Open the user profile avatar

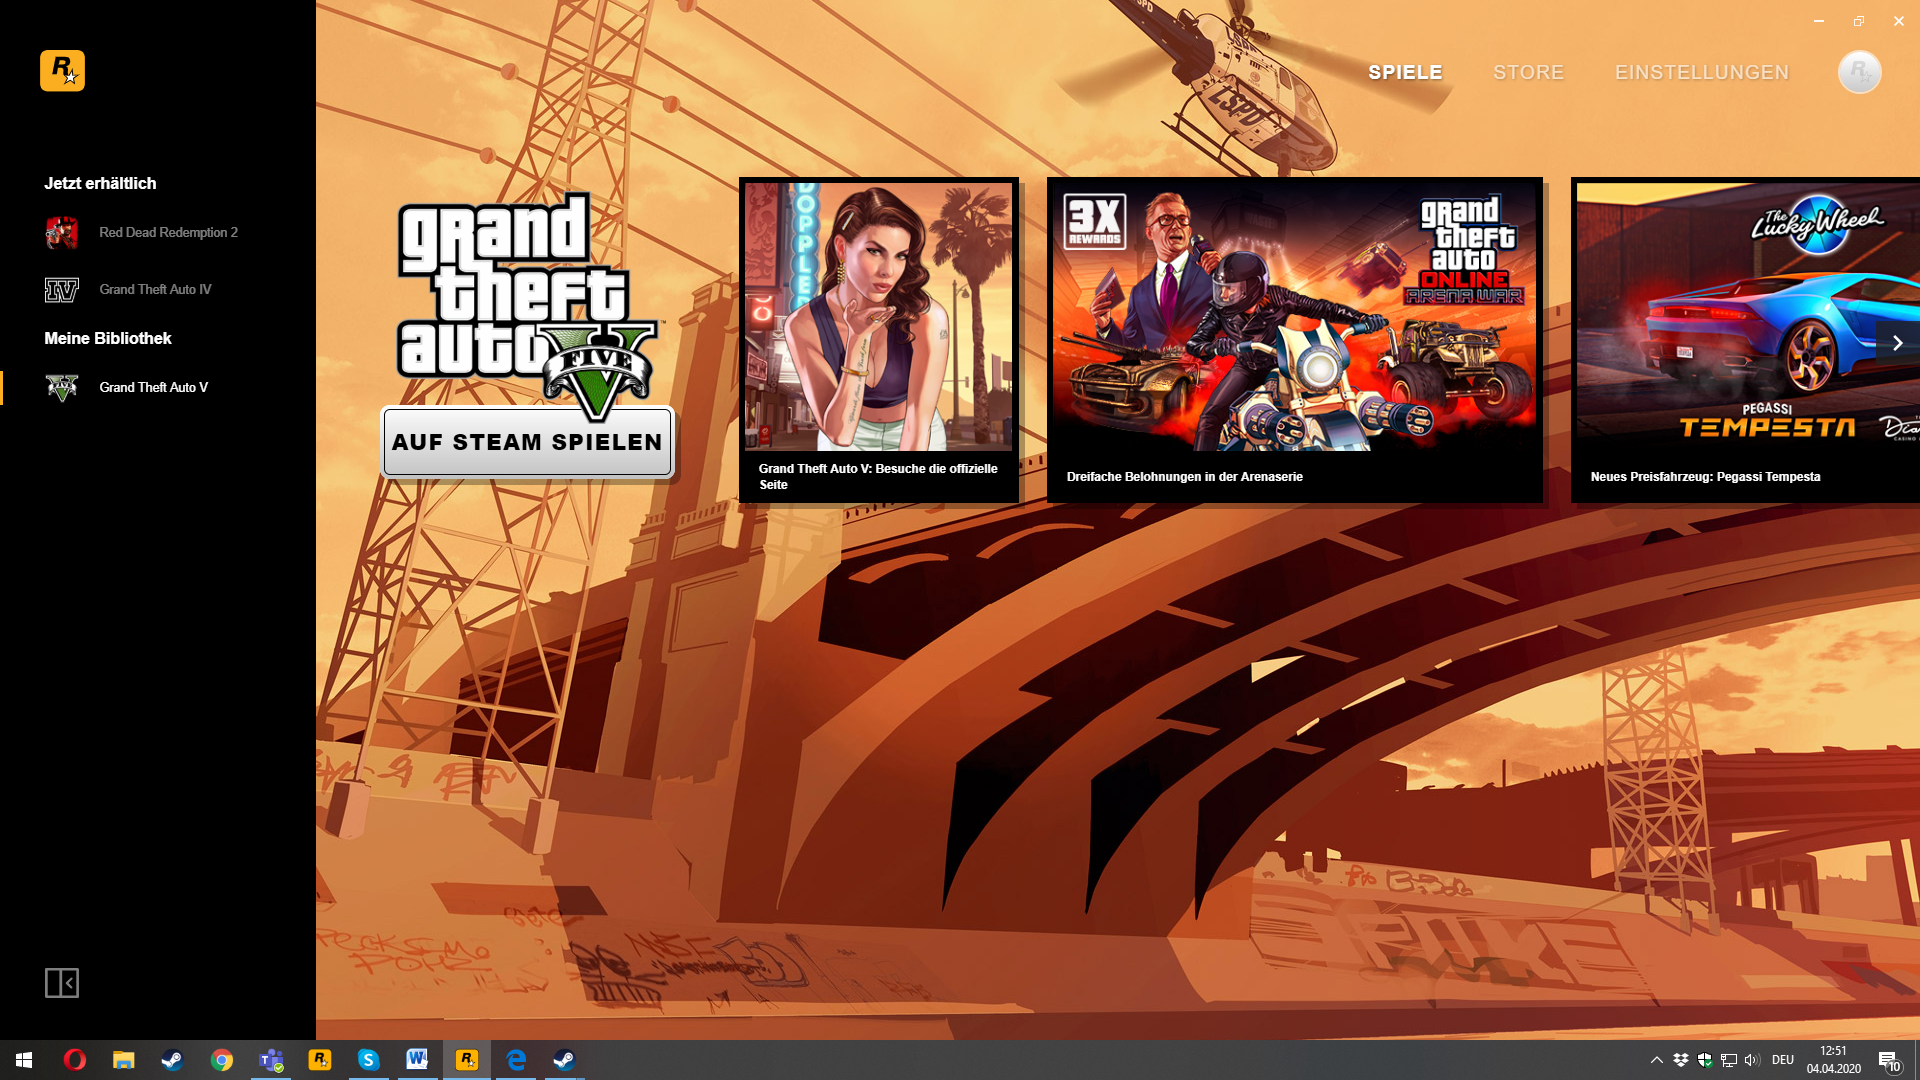[x=1859, y=72]
